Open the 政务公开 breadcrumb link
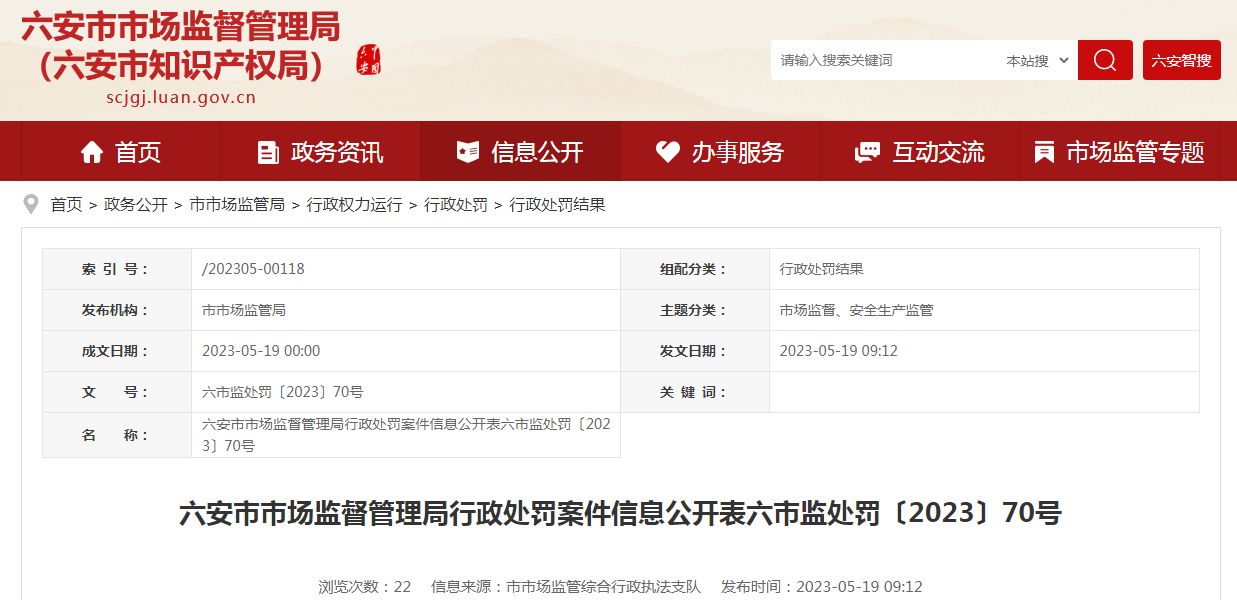 pyautogui.click(x=136, y=205)
